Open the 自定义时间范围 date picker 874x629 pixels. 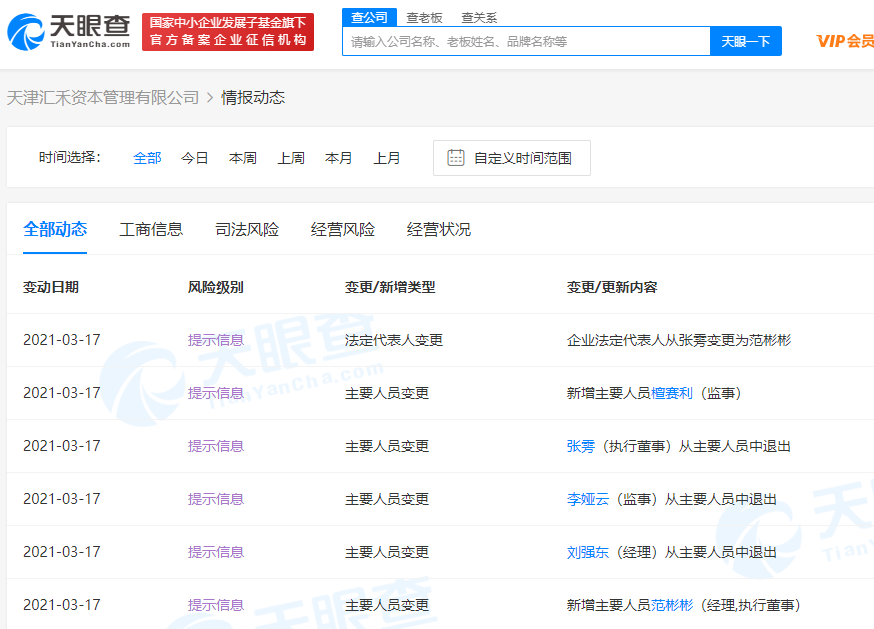point(522,158)
